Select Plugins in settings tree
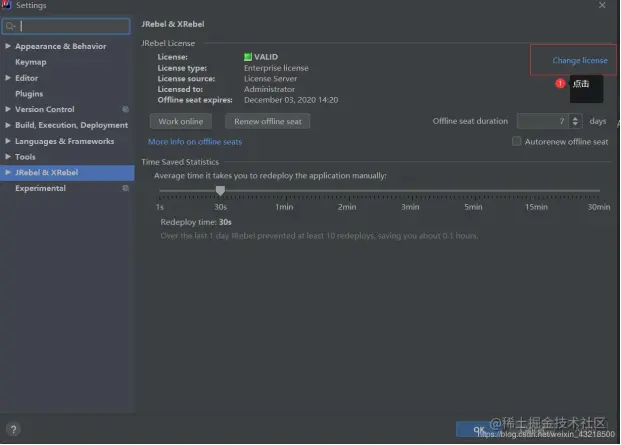The width and height of the screenshot is (621, 445). point(29,94)
